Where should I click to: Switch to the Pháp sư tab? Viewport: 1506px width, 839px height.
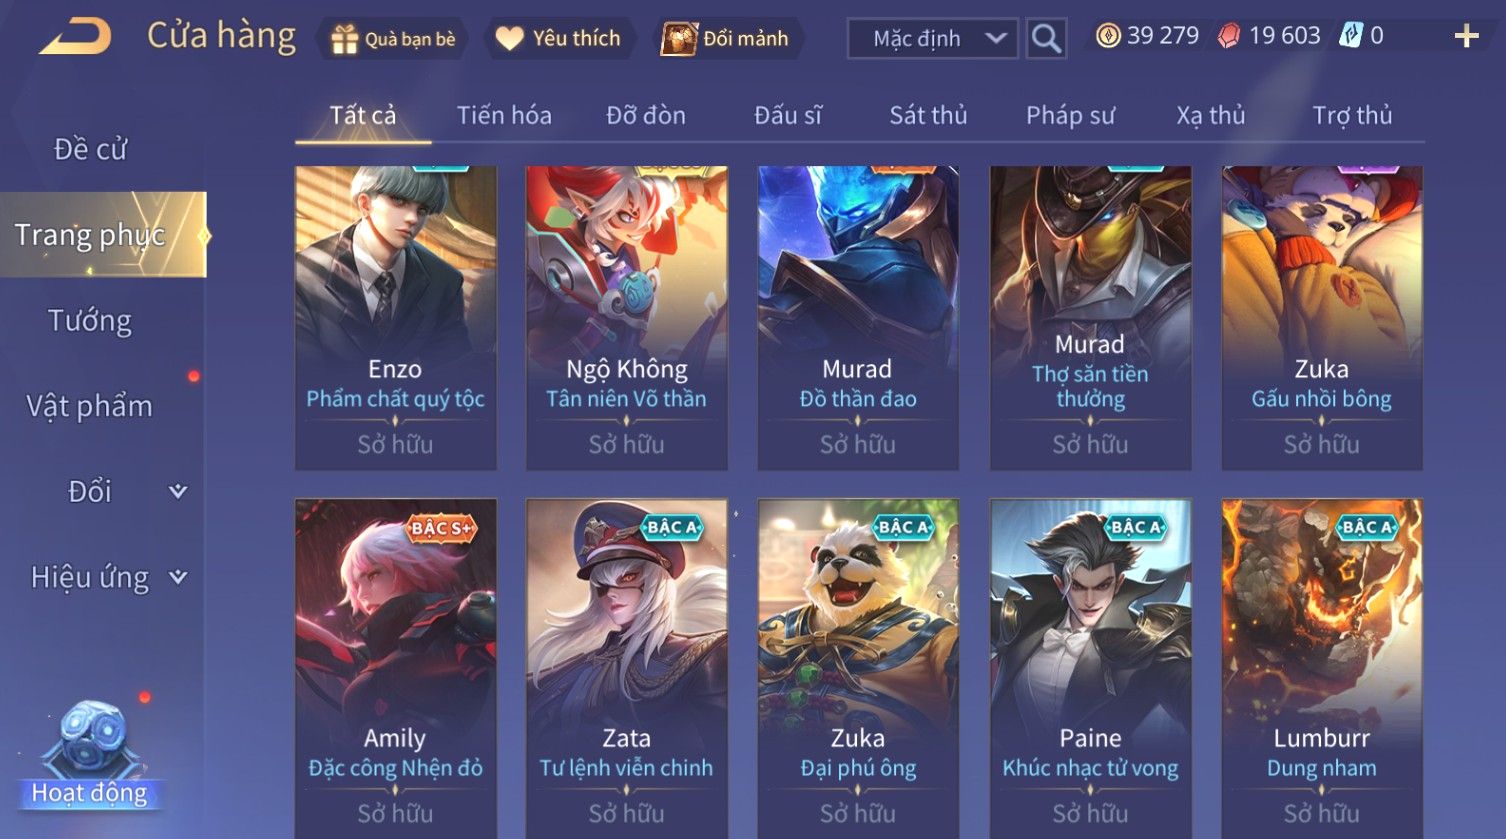pyautogui.click(x=1070, y=115)
